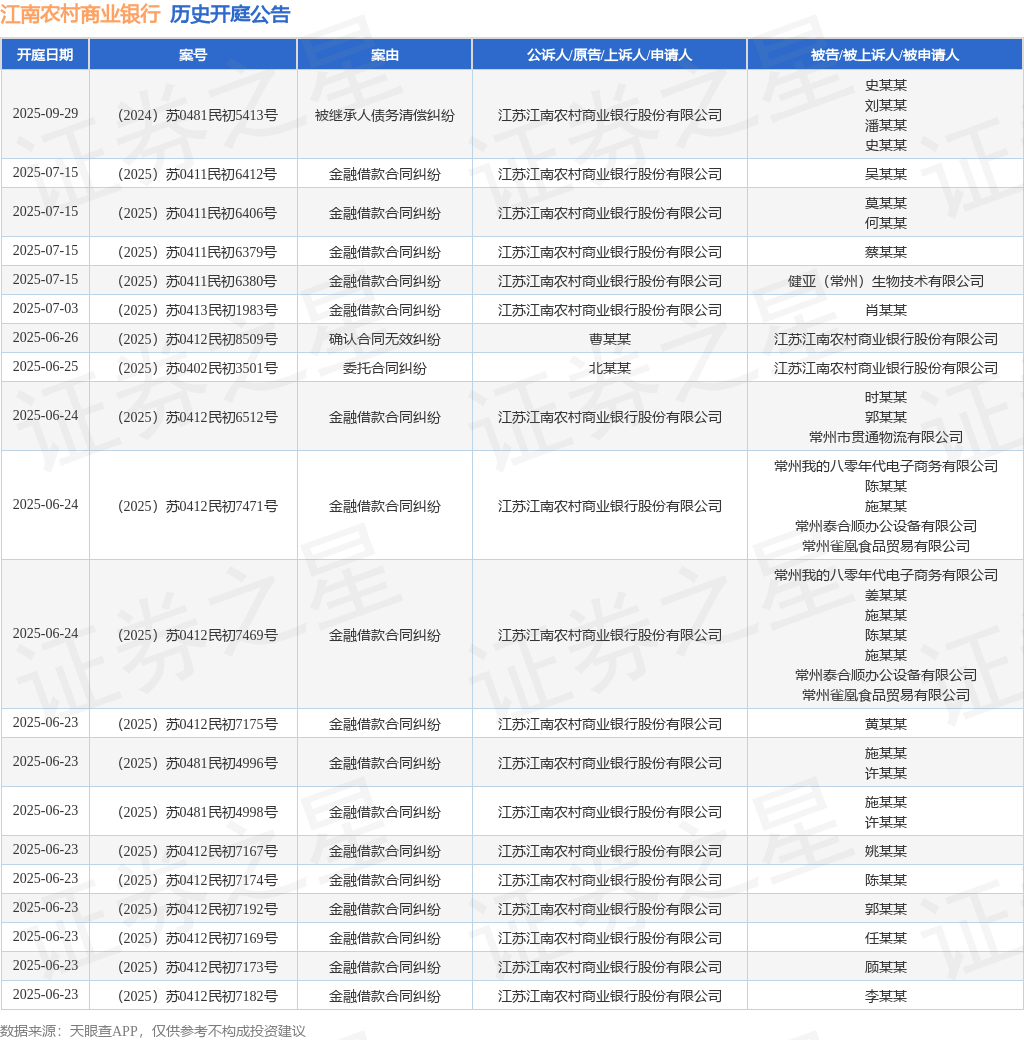1024x1040 pixels.
Task: Click the 公诉人/原告/上诉人/申请人 column header
Action: 609,54
